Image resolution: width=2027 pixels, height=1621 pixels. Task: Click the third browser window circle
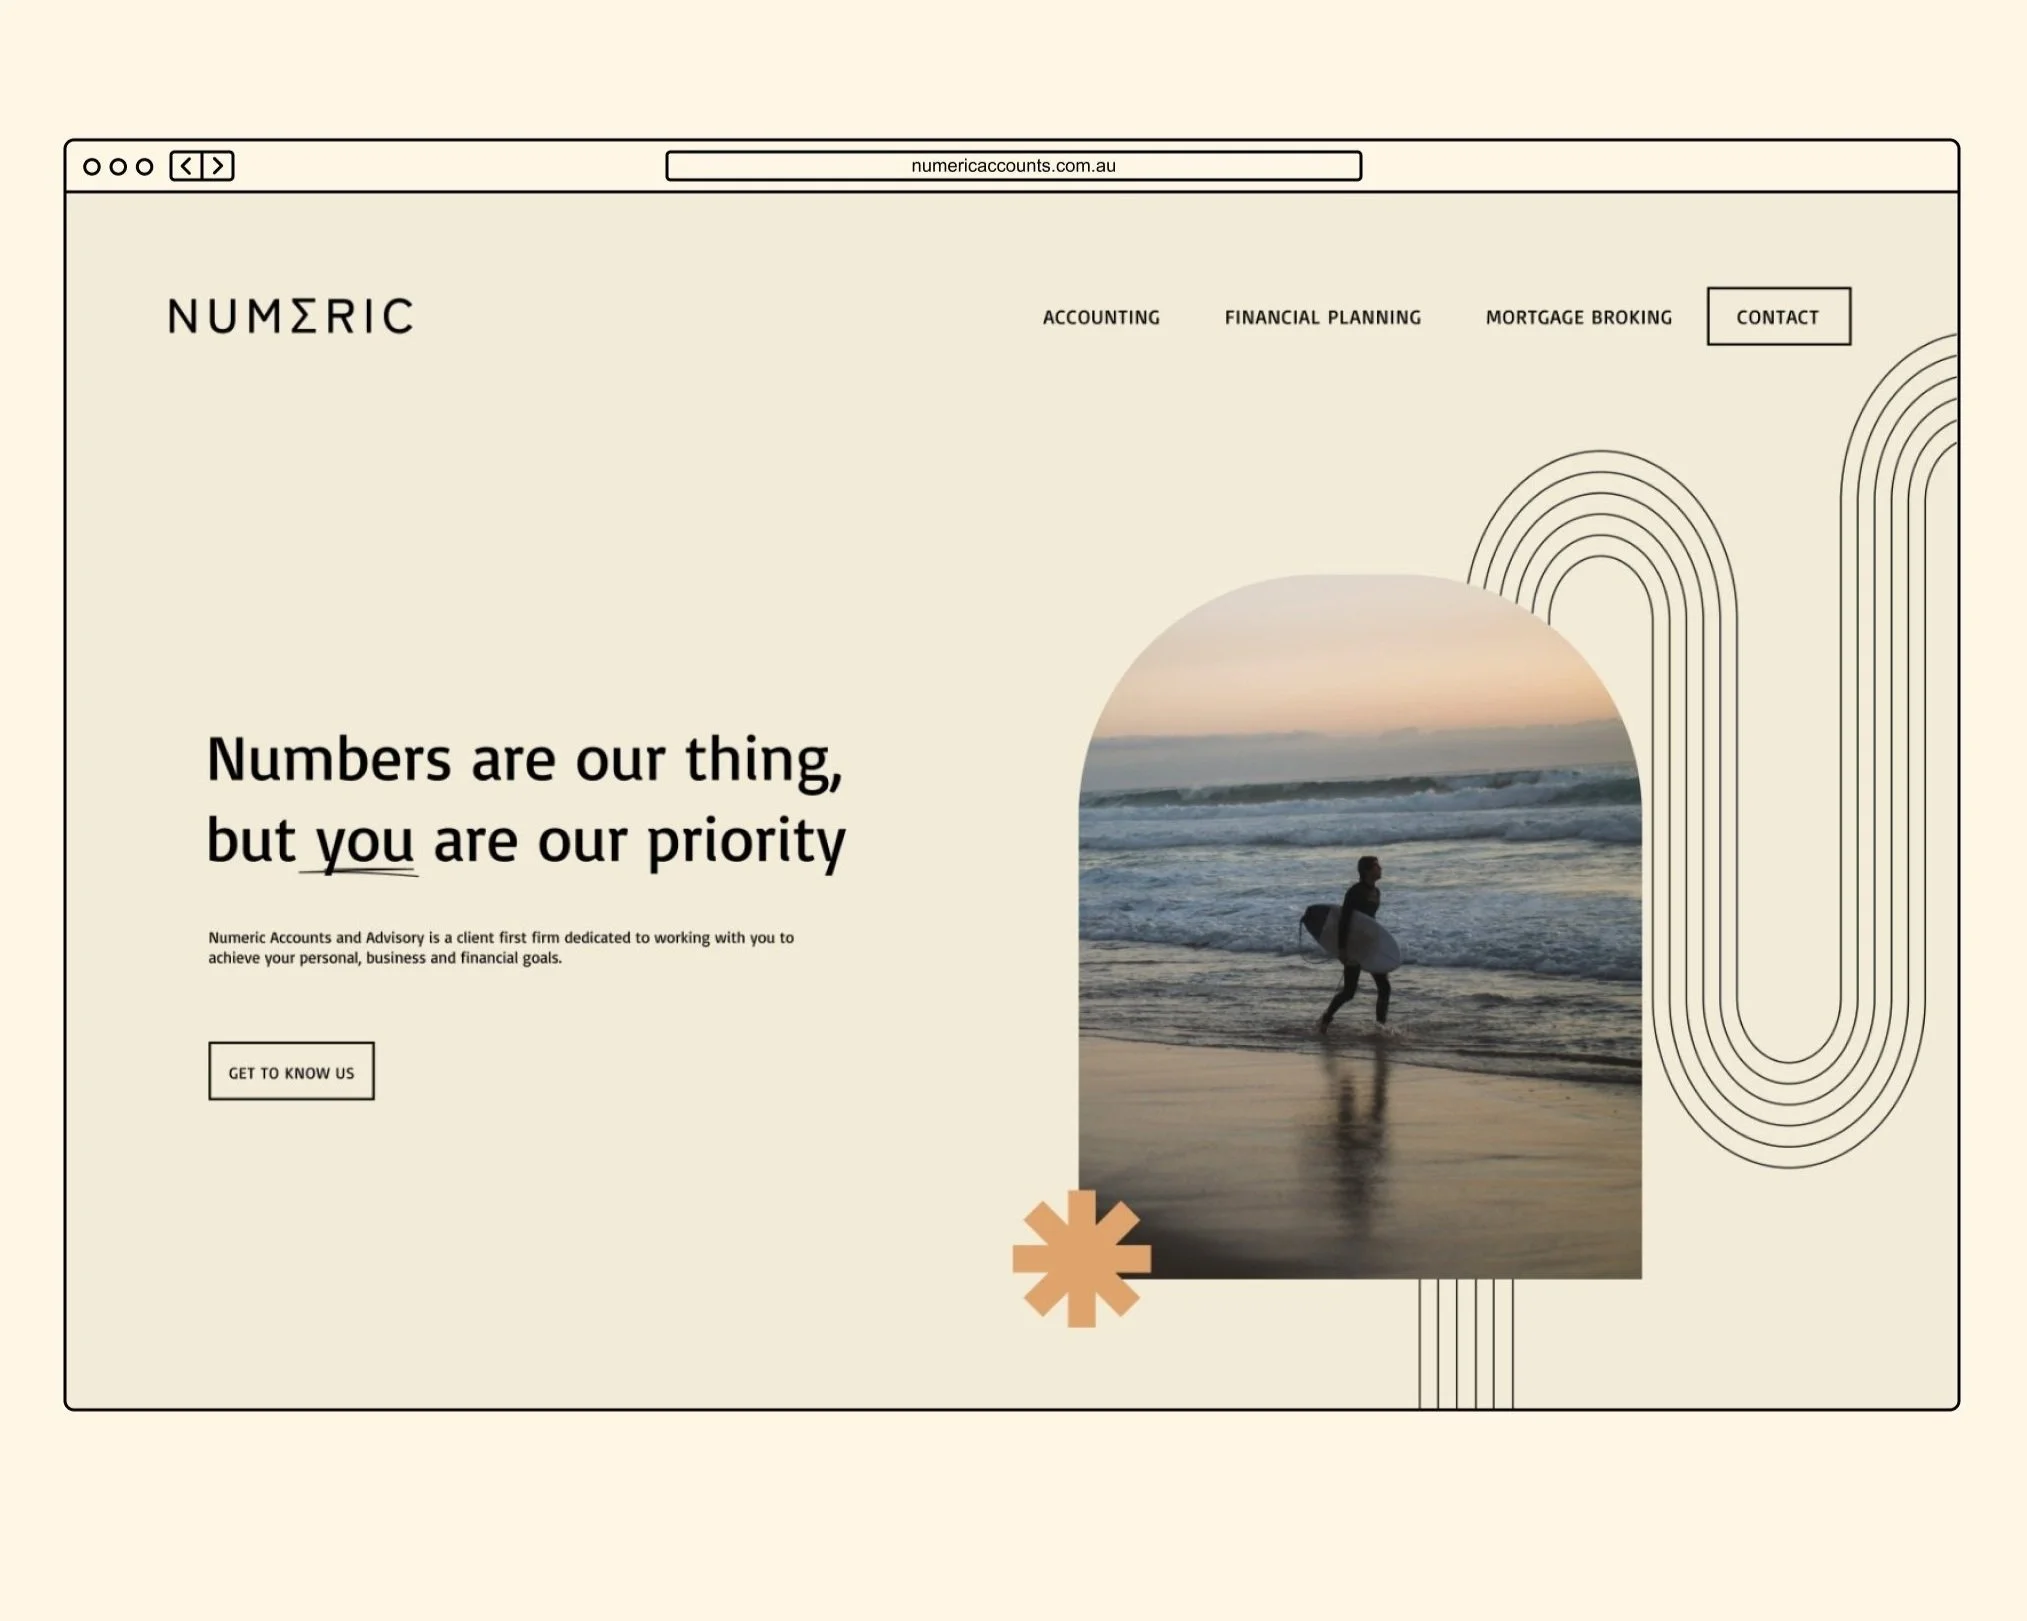point(145,167)
